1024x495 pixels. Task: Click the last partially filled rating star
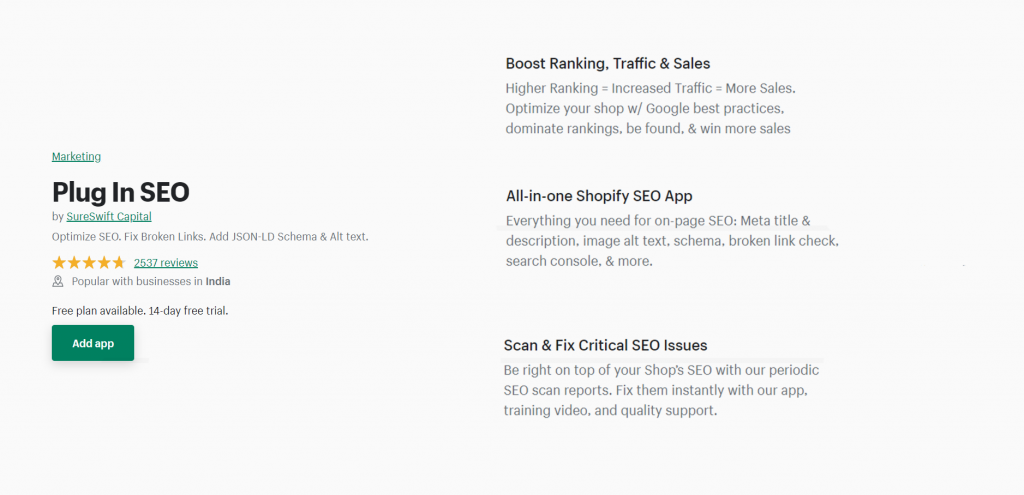(x=118, y=263)
